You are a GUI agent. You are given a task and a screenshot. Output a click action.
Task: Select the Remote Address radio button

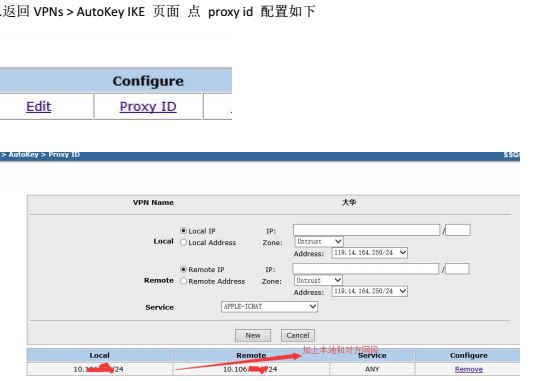tap(184, 281)
